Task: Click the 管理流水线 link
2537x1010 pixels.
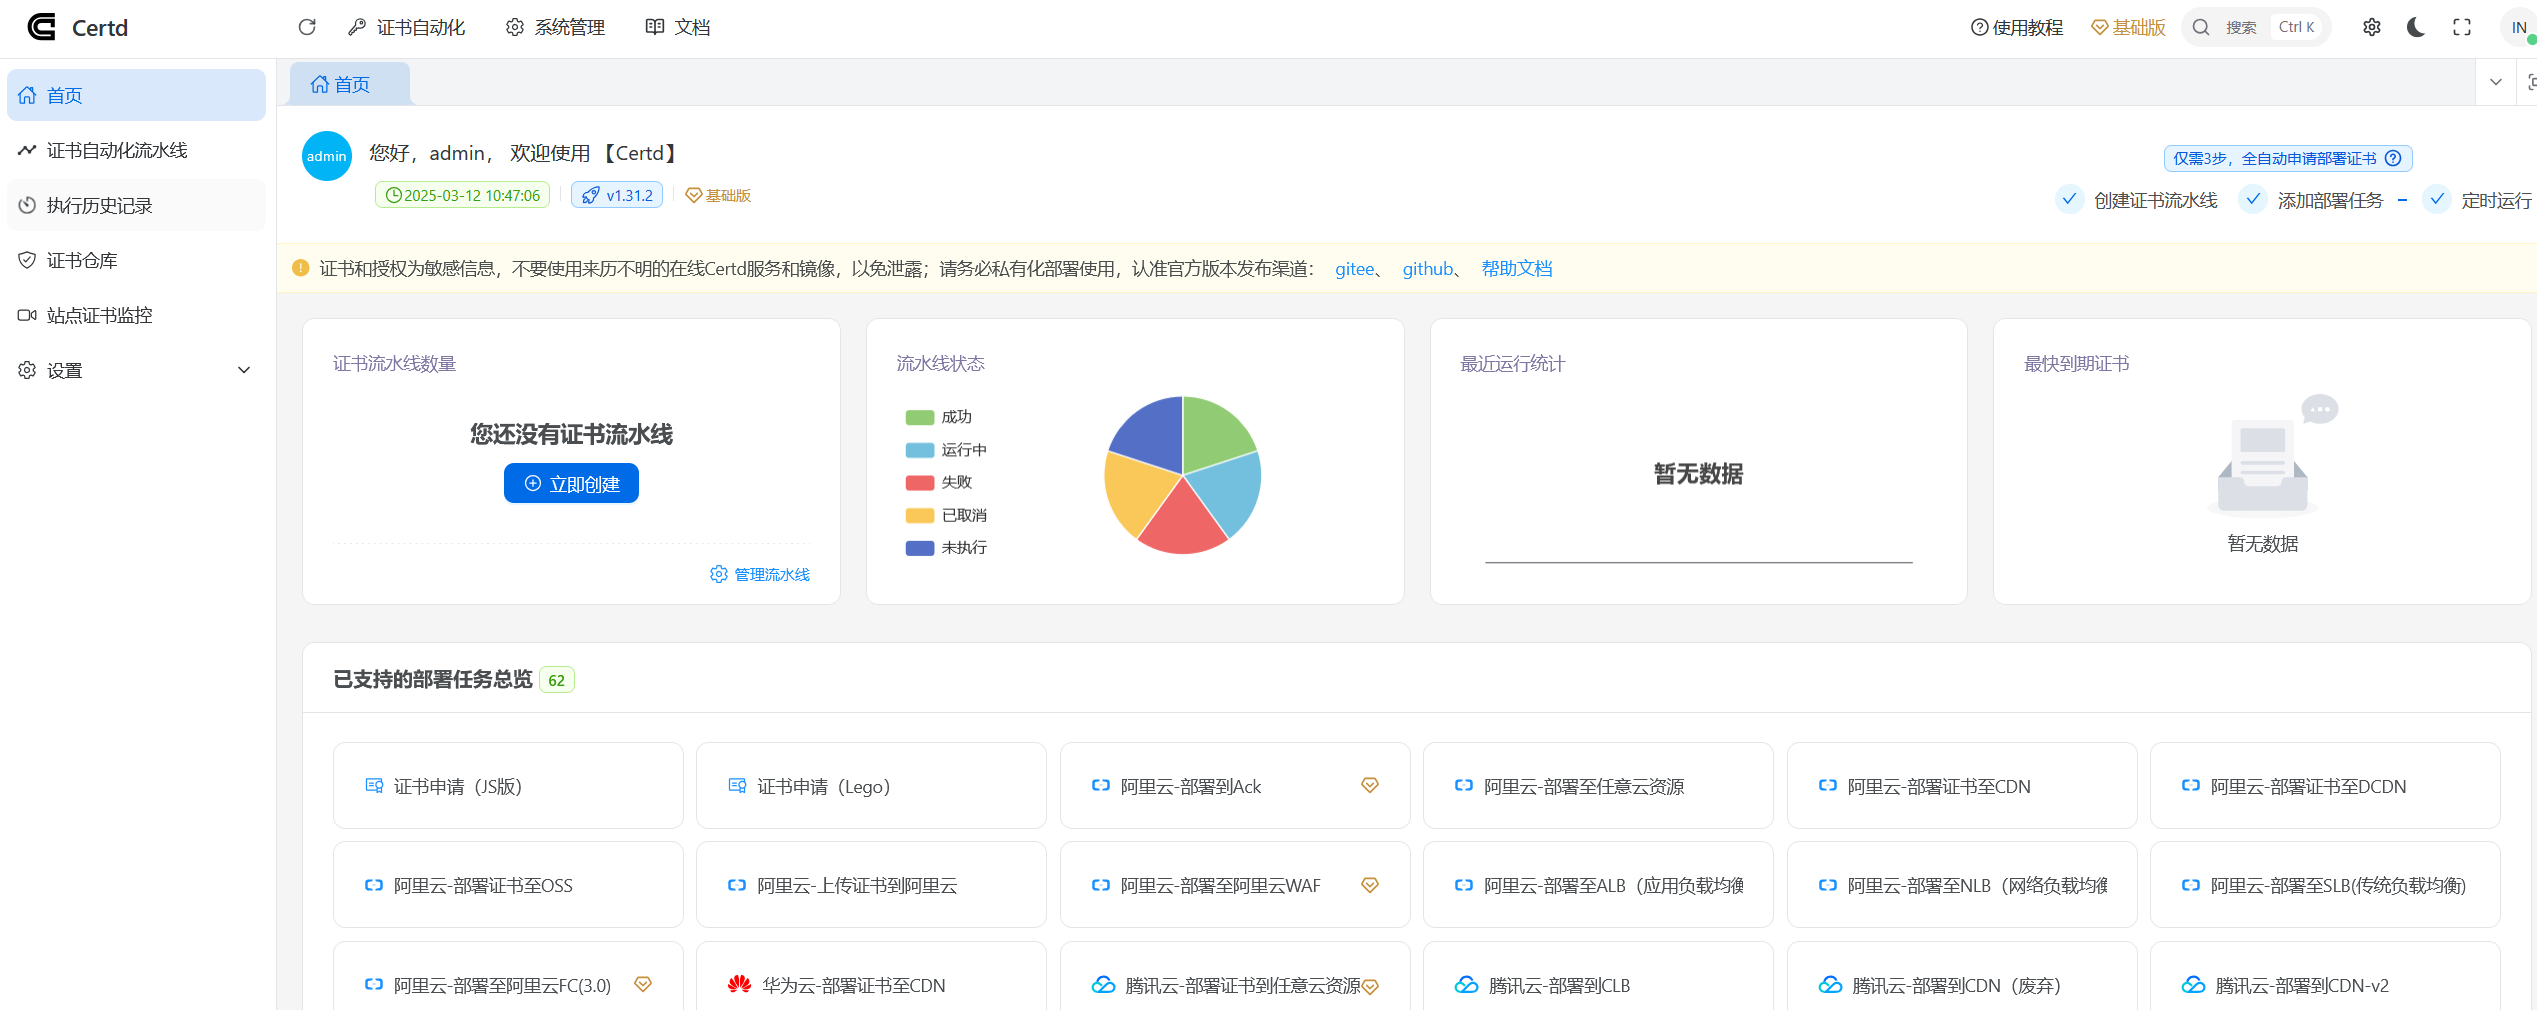Action: click(x=760, y=574)
